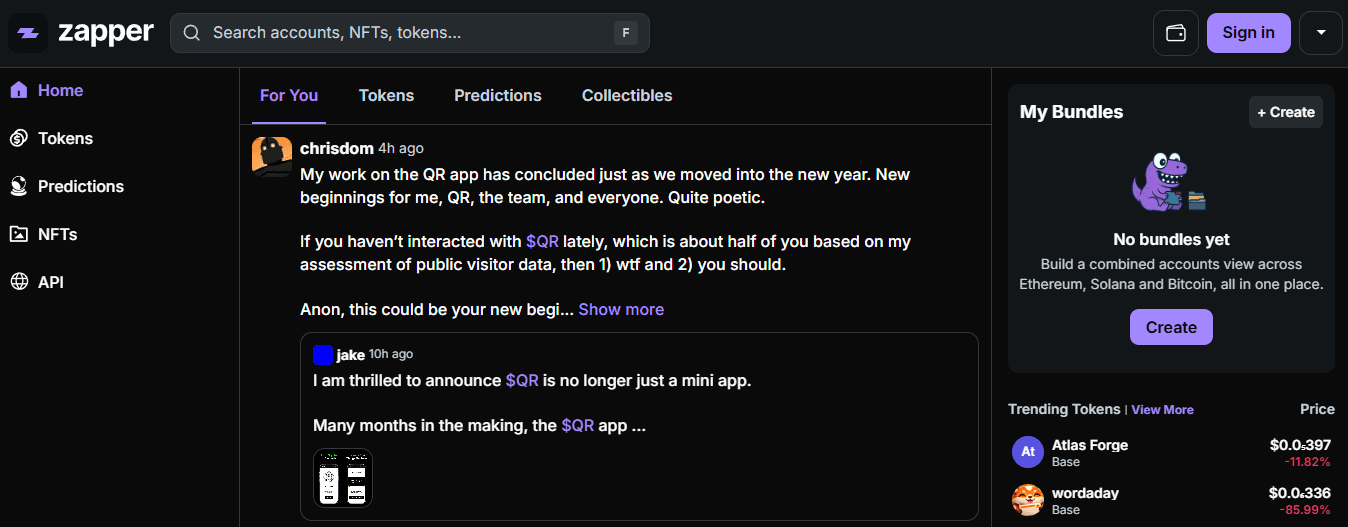Click the Home sidebar icon
The height and width of the screenshot is (527, 1348).
coord(18,90)
